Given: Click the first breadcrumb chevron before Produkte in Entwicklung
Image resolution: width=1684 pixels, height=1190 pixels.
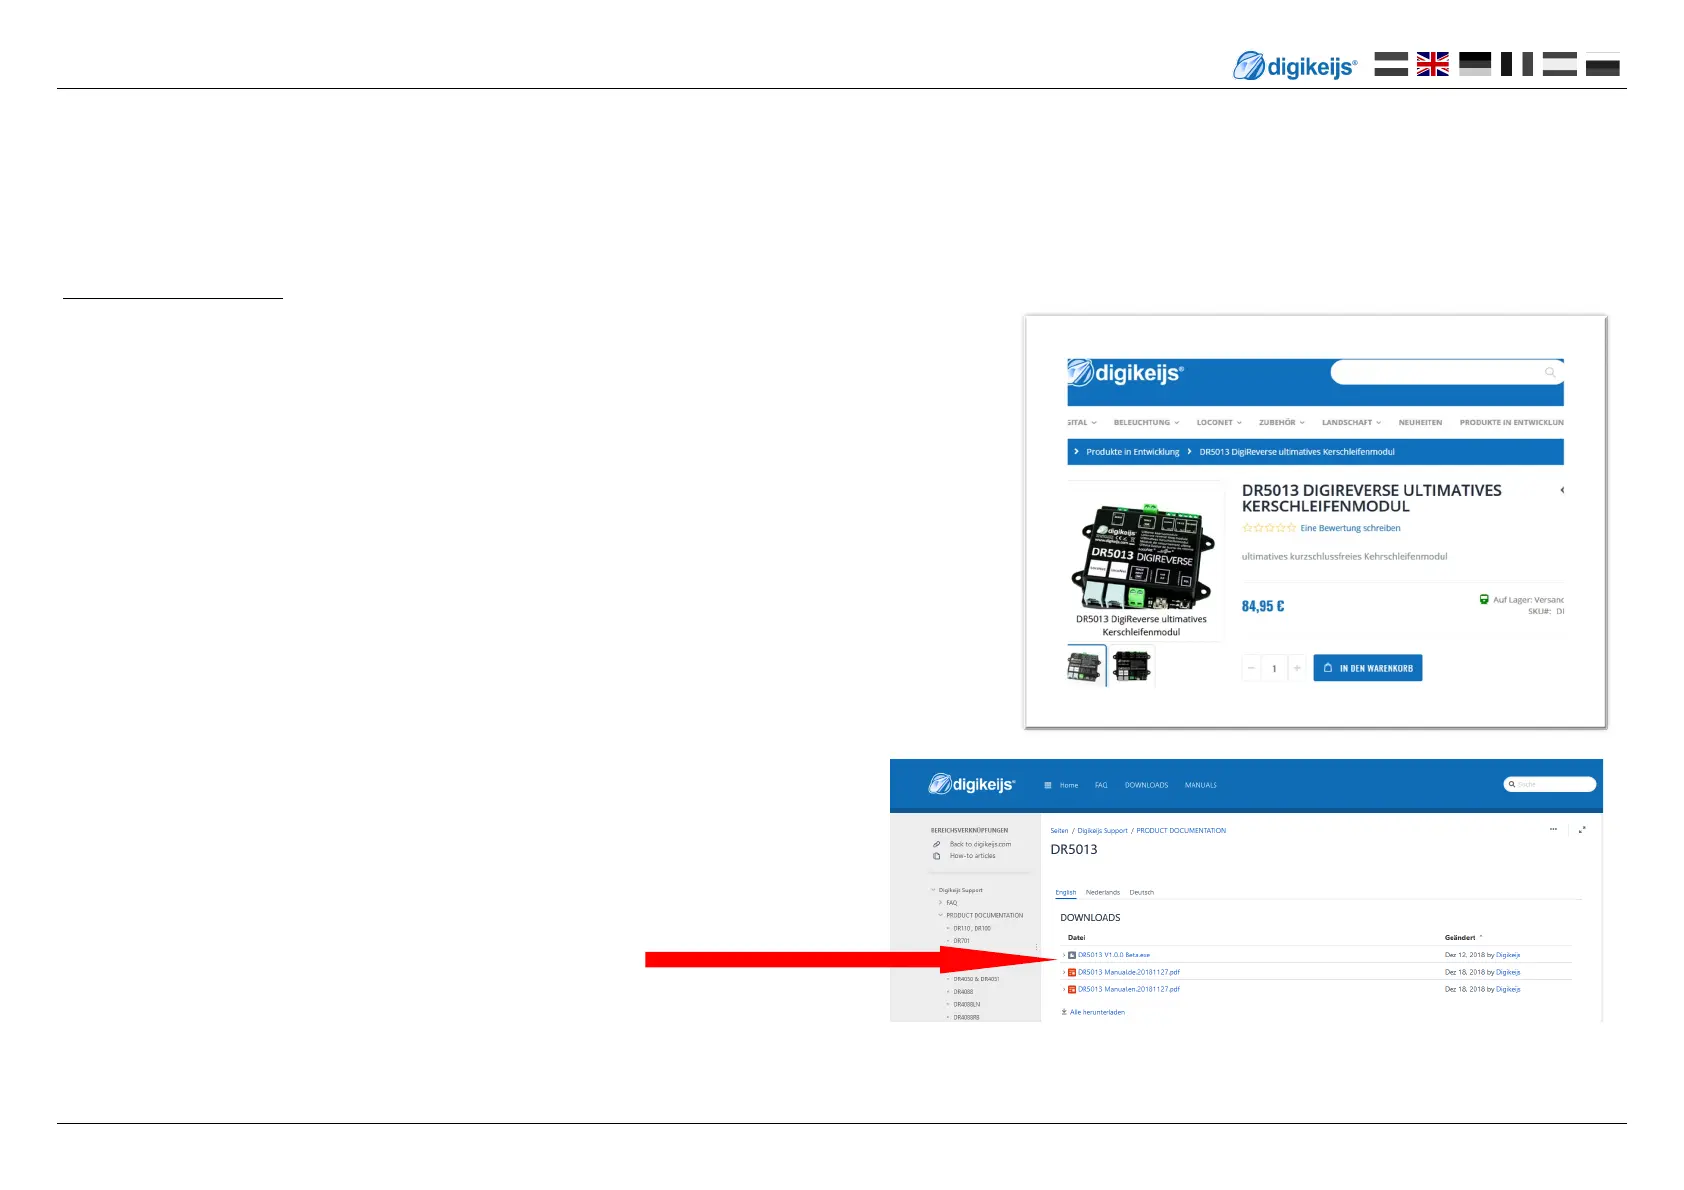Looking at the screenshot, I should click(x=1076, y=451).
